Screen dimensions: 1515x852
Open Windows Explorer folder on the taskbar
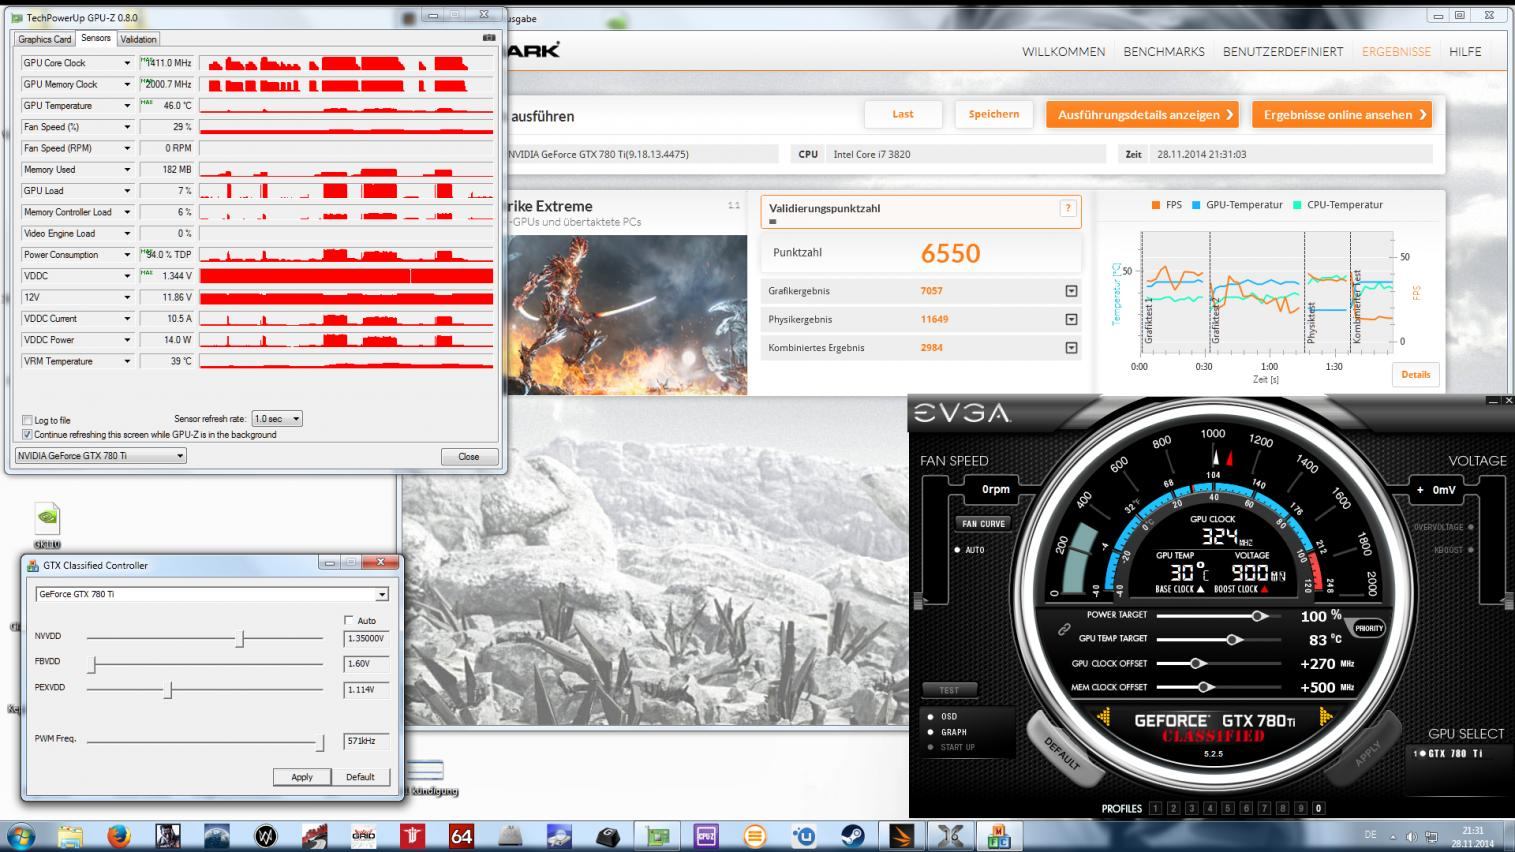click(x=70, y=835)
